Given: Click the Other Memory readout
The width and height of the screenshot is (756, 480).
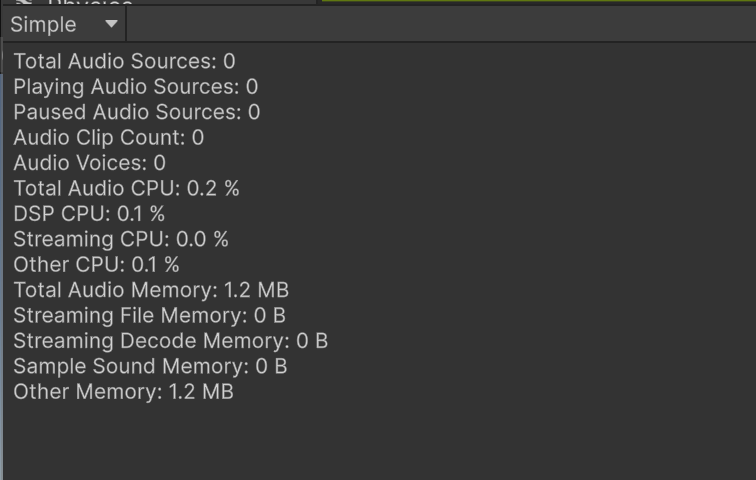Looking at the screenshot, I should click(123, 392).
